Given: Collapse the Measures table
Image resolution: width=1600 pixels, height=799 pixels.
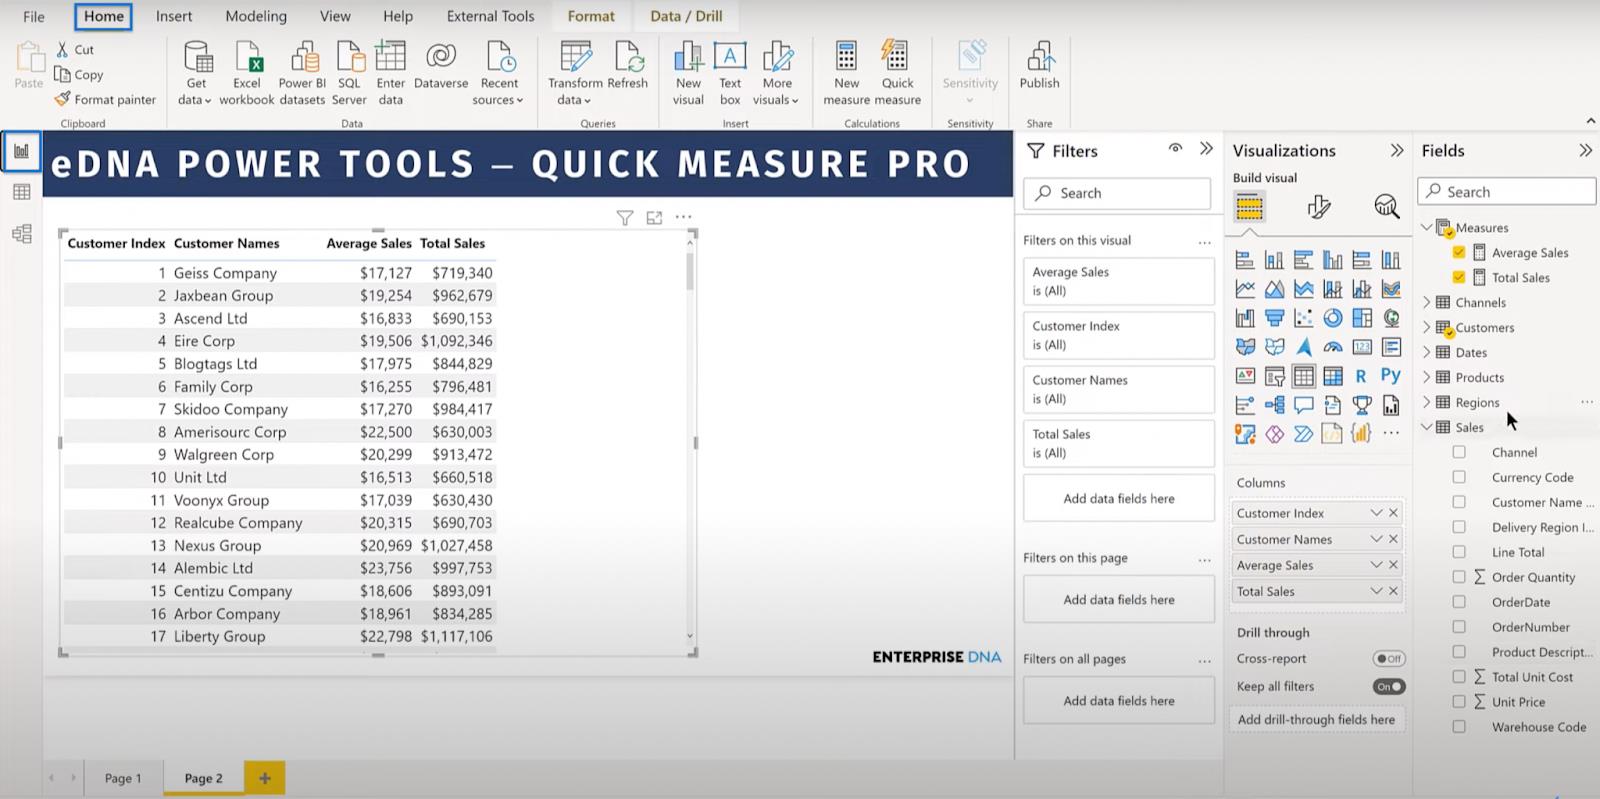Looking at the screenshot, I should click(x=1427, y=227).
